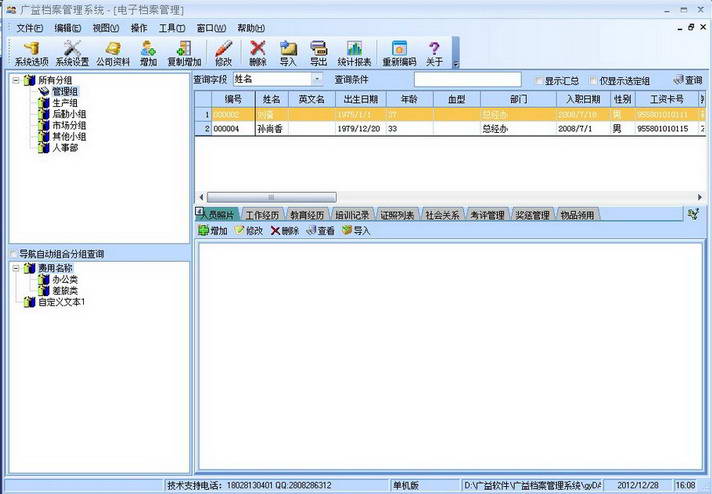This screenshot has width=712, height=494.
Task: Select row with 孙尚香
Action: (x=450, y=129)
